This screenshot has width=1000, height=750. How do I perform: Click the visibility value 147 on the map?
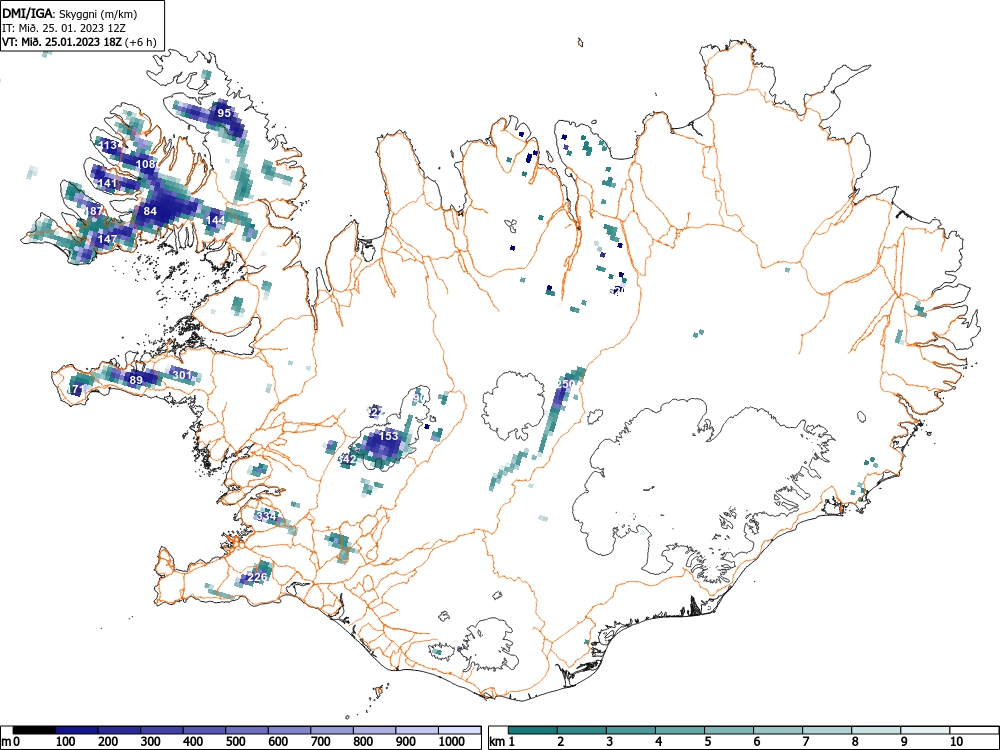pyautogui.click(x=107, y=239)
